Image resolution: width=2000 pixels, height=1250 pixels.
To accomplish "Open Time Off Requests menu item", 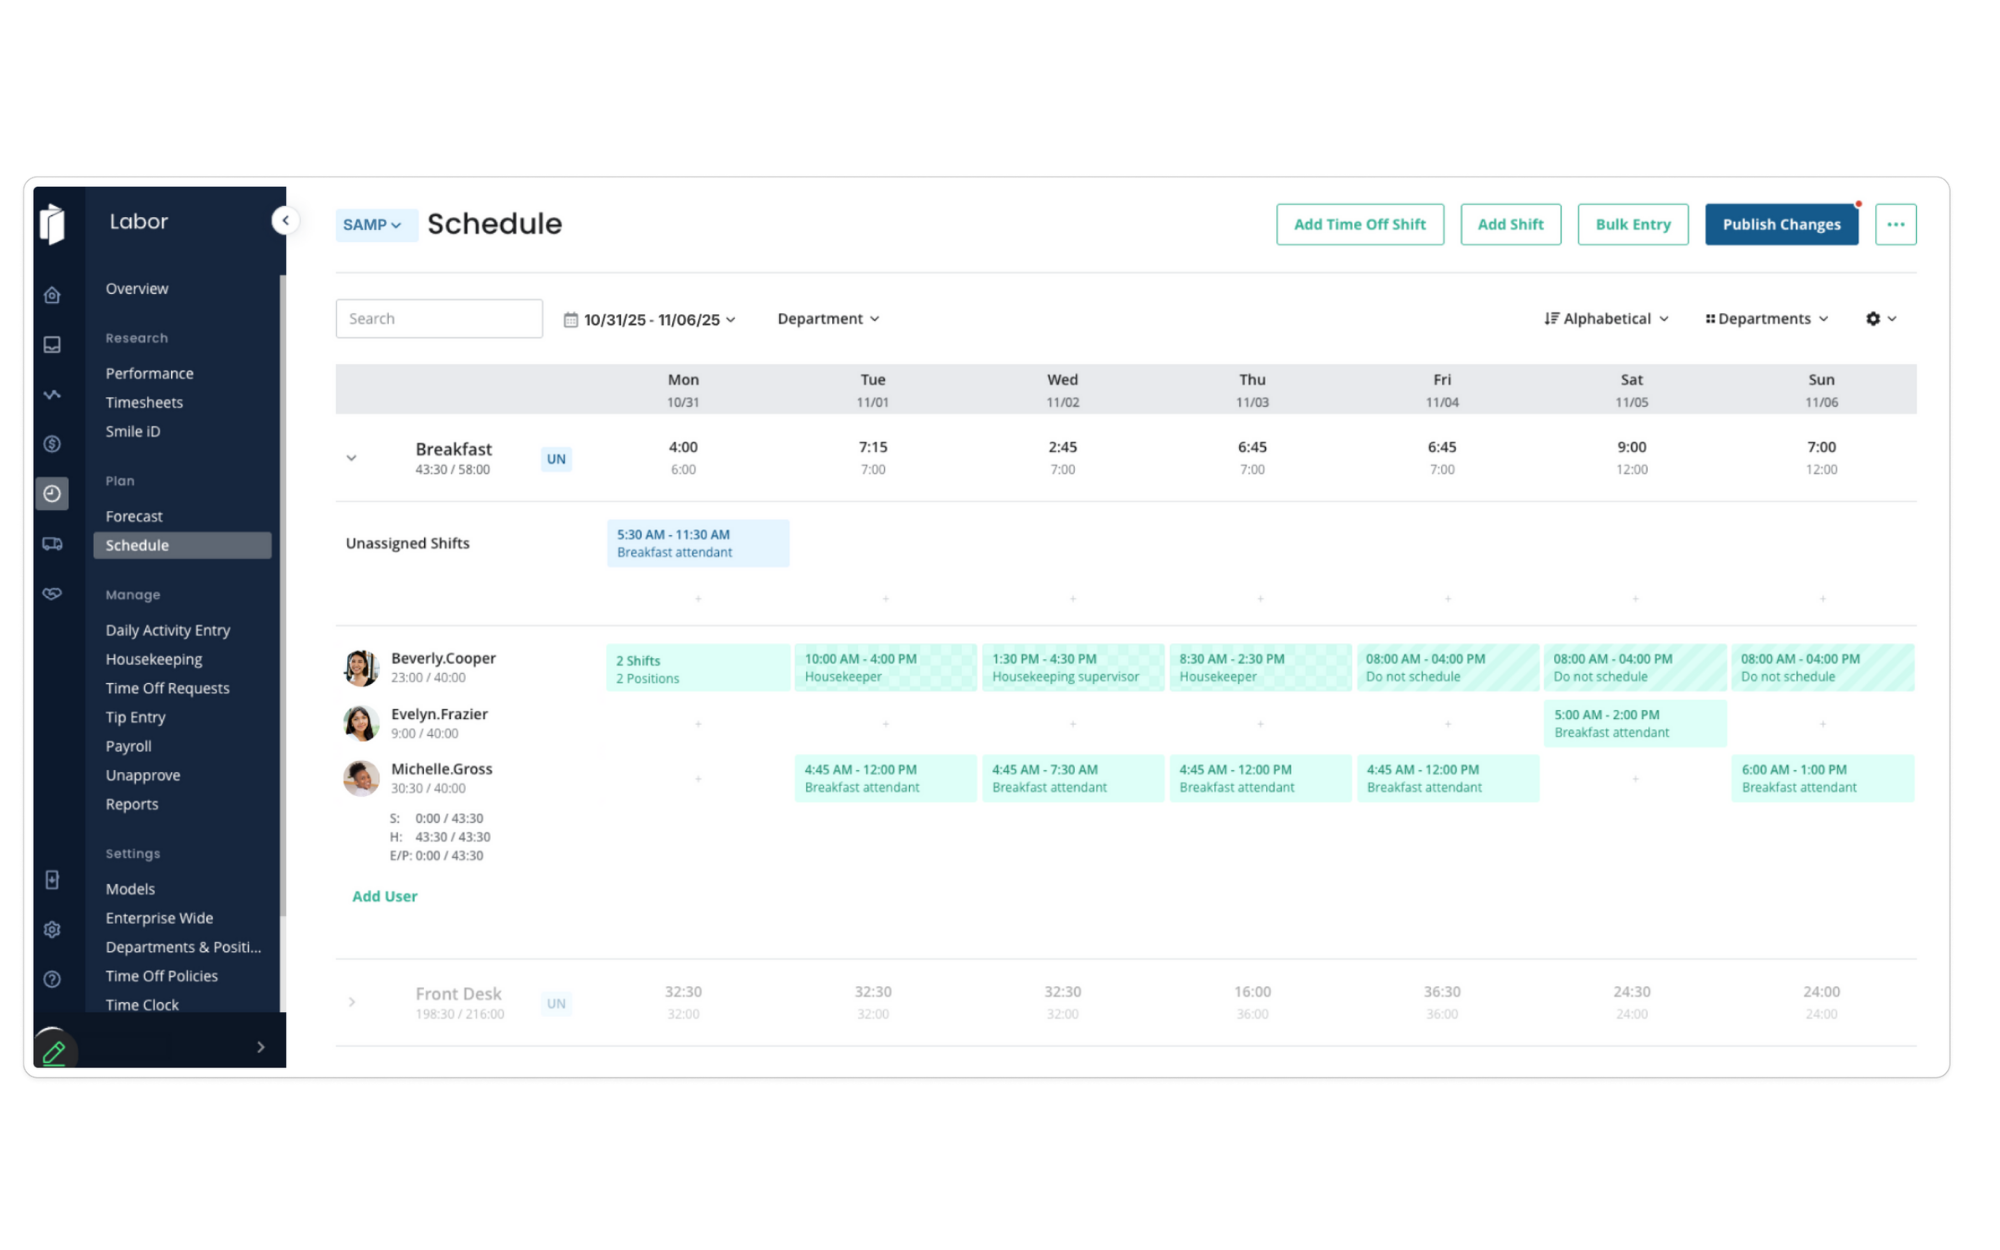I will pos(167,688).
